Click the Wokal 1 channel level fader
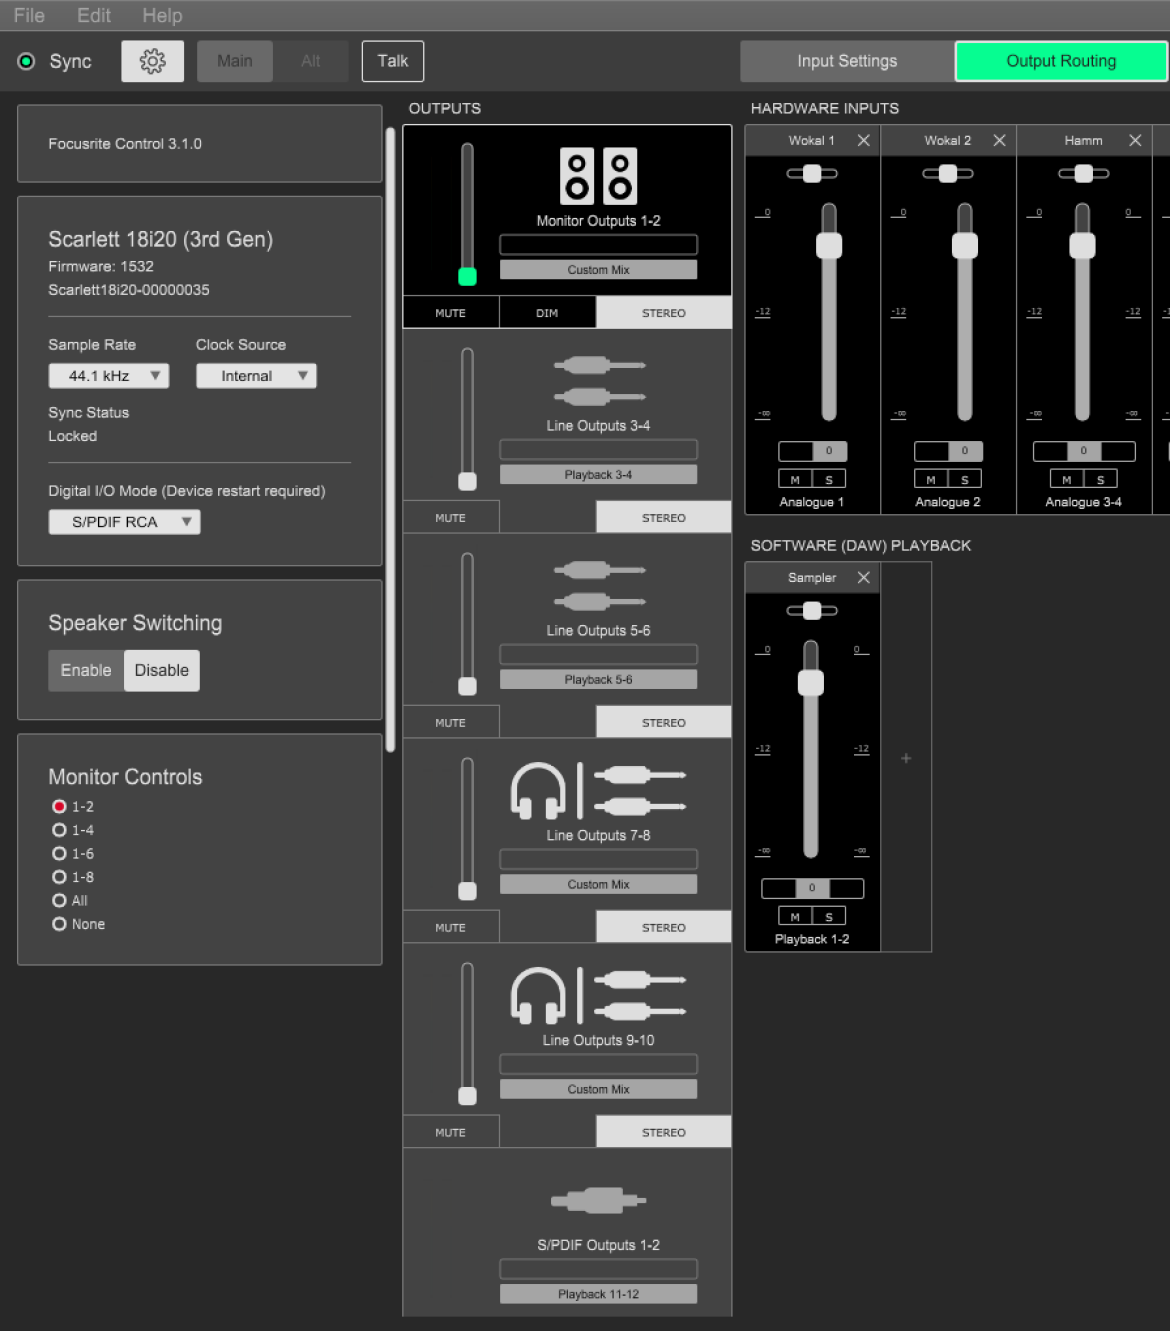1170x1331 pixels. [x=829, y=245]
